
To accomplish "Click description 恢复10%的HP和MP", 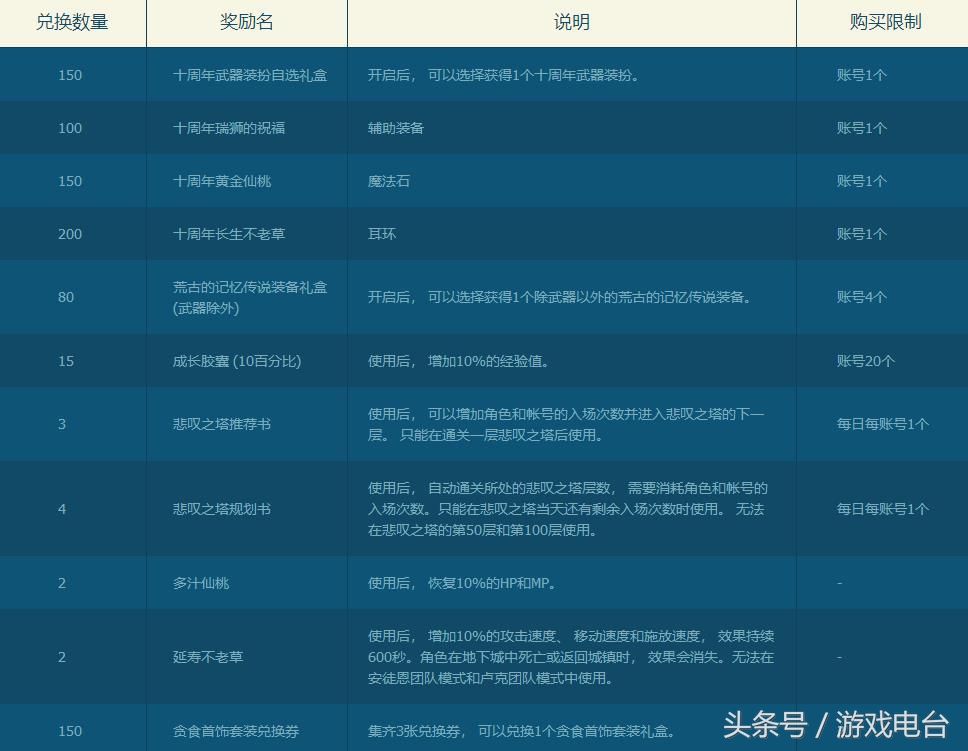I will coord(462,584).
